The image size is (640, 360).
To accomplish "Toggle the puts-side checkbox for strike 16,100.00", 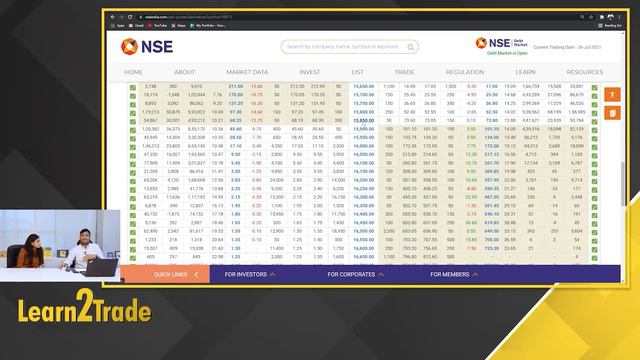I will 594,164.
